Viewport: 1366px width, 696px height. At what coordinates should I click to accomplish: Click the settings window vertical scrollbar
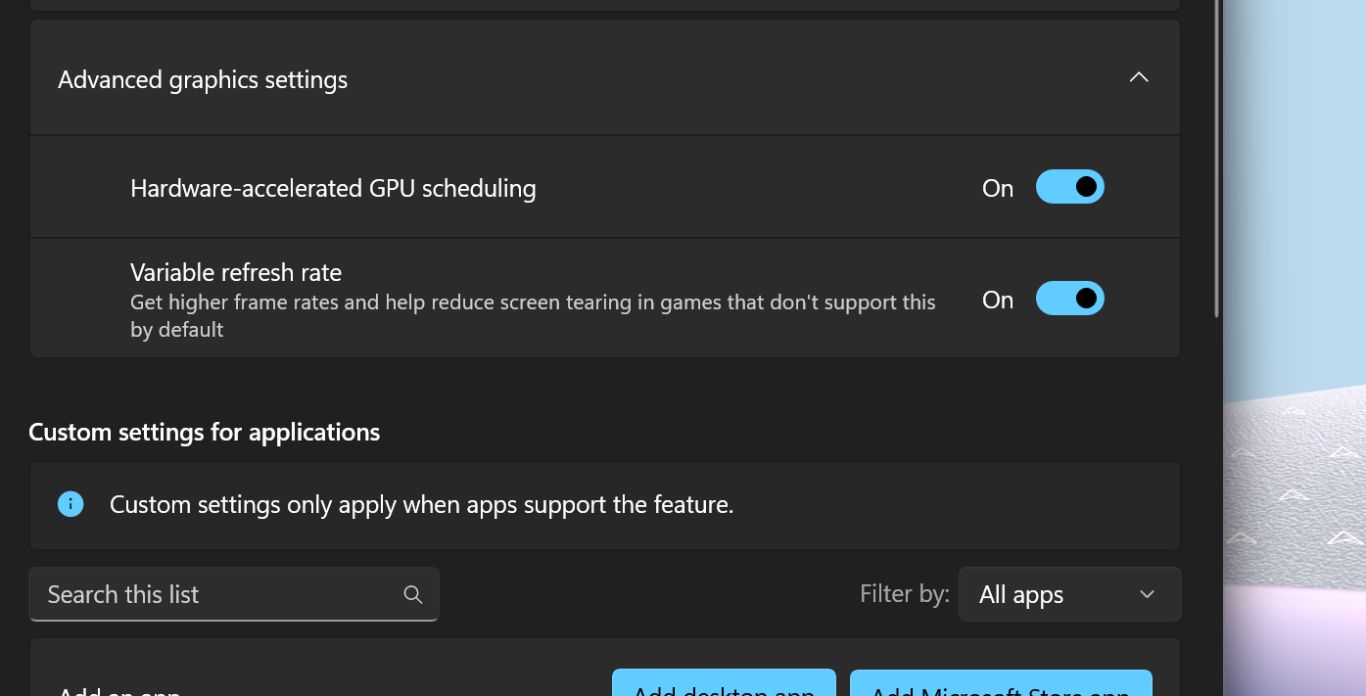point(1216,160)
